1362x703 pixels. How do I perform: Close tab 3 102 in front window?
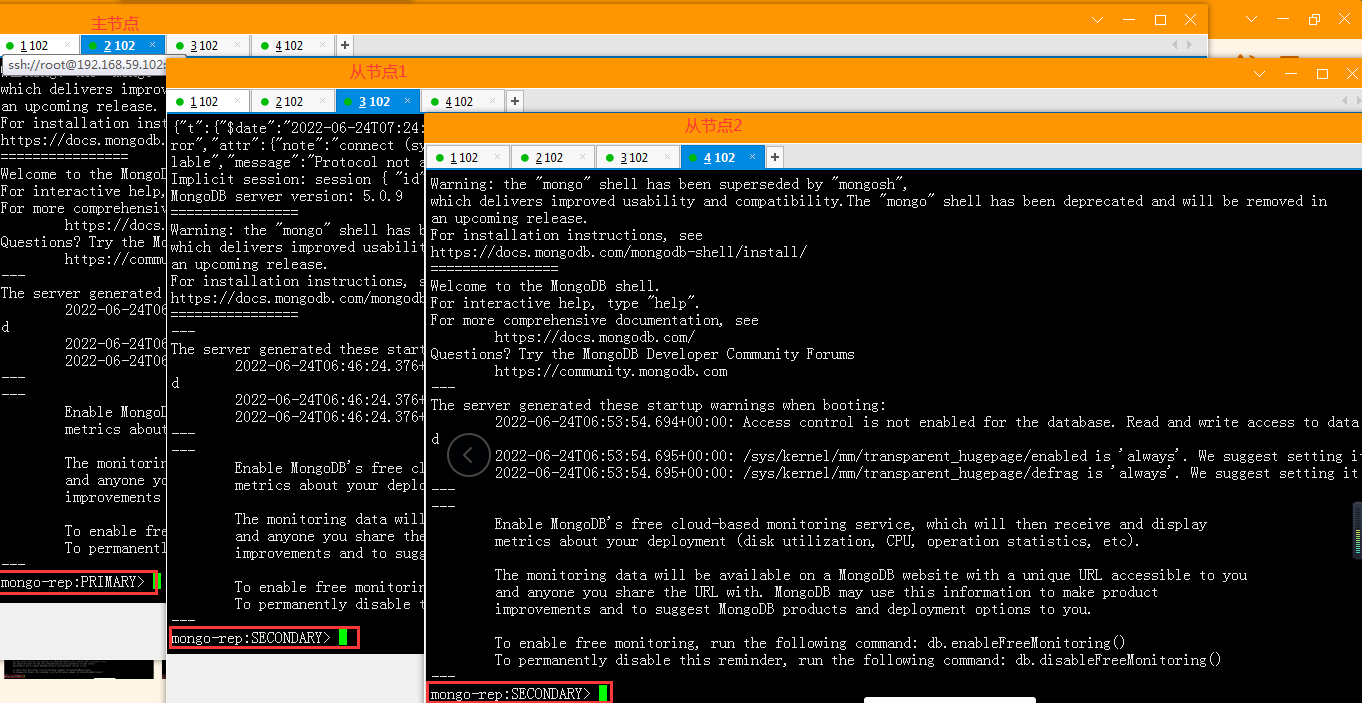point(669,157)
